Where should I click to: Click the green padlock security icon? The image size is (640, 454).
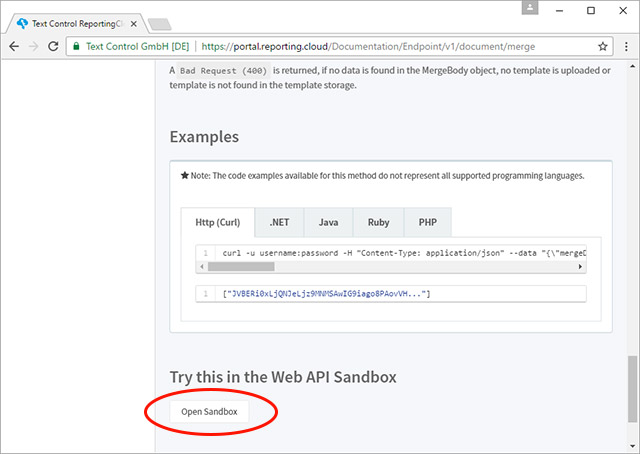click(76, 46)
